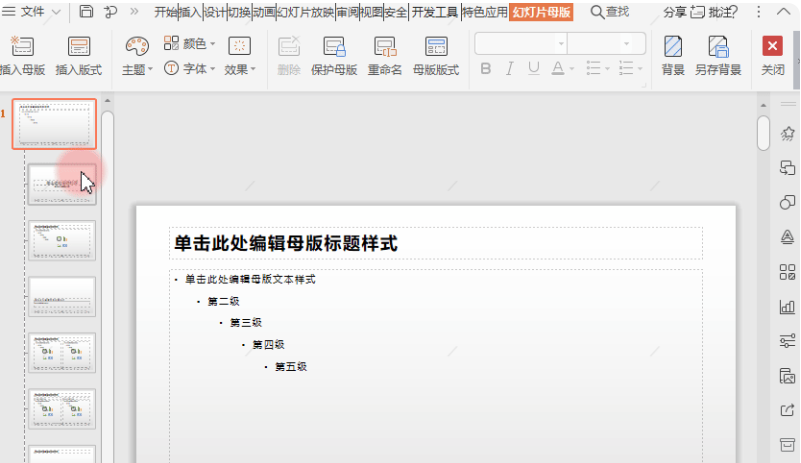Click the Share (分享) button
The height and width of the screenshot is (463, 801).
click(x=675, y=12)
